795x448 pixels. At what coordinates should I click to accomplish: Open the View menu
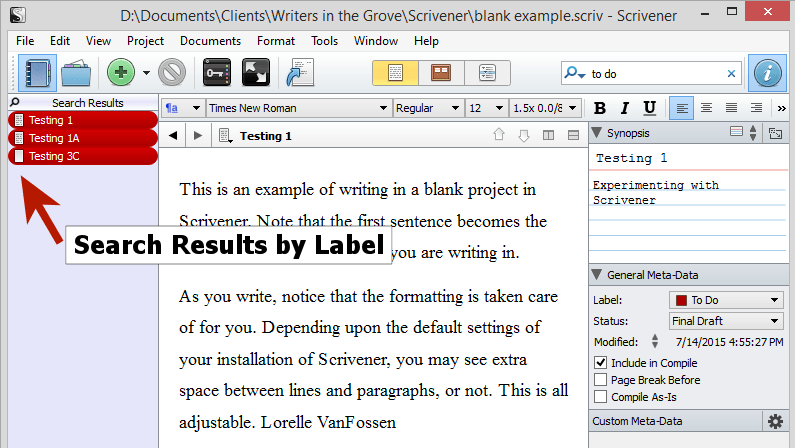tap(98, 41)
